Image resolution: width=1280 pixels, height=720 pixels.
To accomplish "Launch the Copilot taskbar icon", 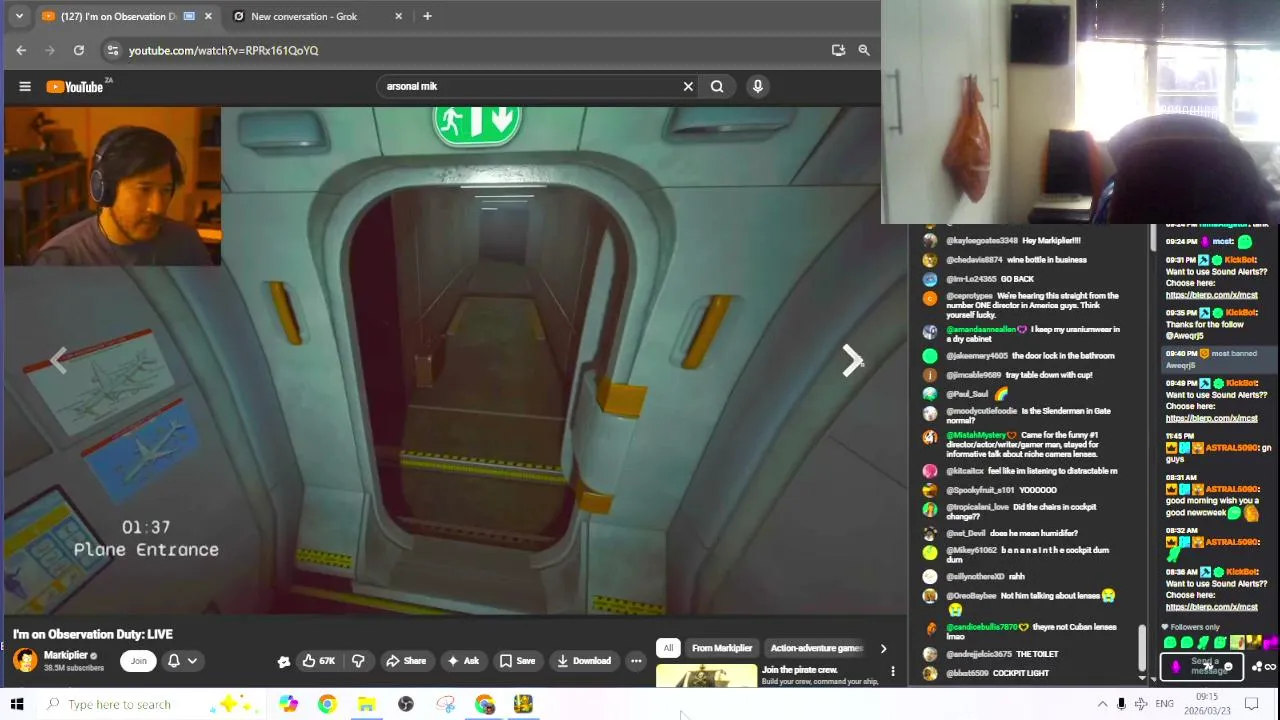I will pyautogui.click(x=289, y=704).
